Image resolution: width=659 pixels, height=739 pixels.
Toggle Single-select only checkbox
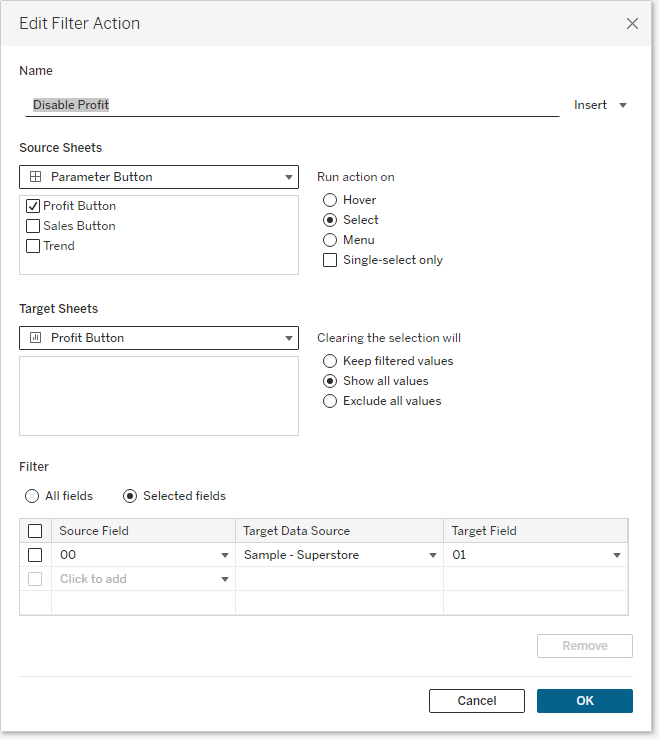tap(330, 260)
